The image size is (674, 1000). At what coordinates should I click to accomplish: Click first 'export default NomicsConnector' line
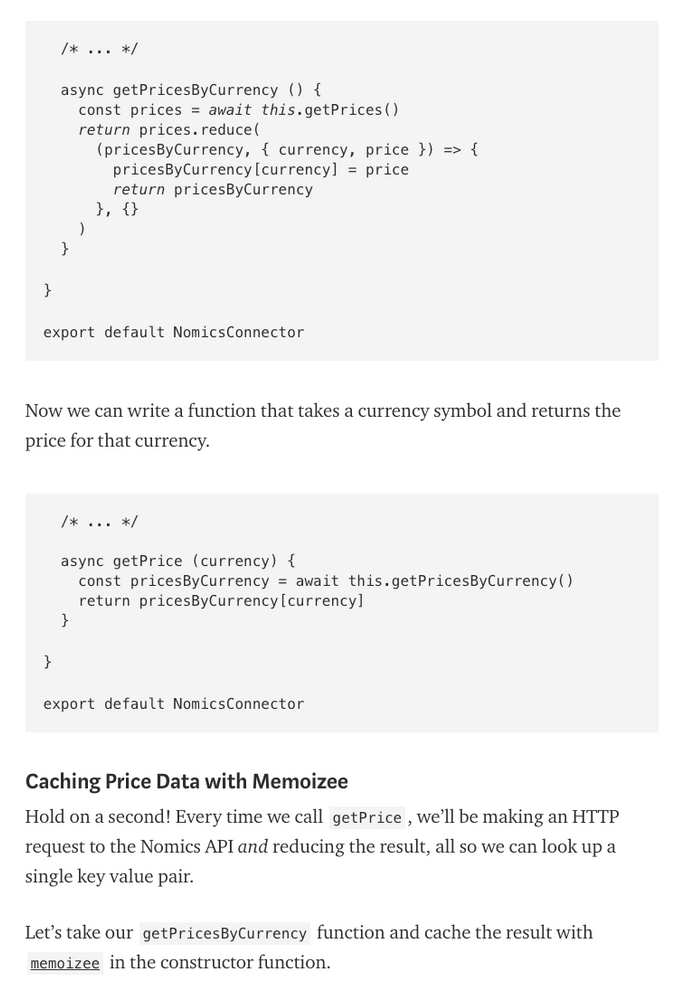coord(173,332)
